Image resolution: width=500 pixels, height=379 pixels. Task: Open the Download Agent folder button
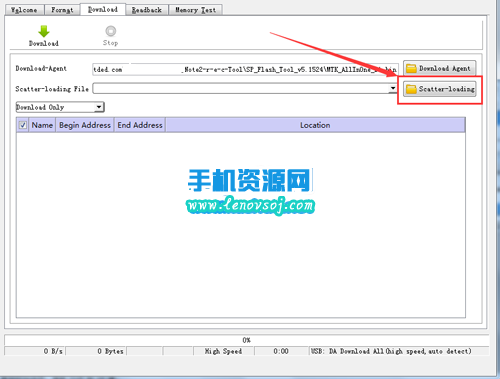439,68
